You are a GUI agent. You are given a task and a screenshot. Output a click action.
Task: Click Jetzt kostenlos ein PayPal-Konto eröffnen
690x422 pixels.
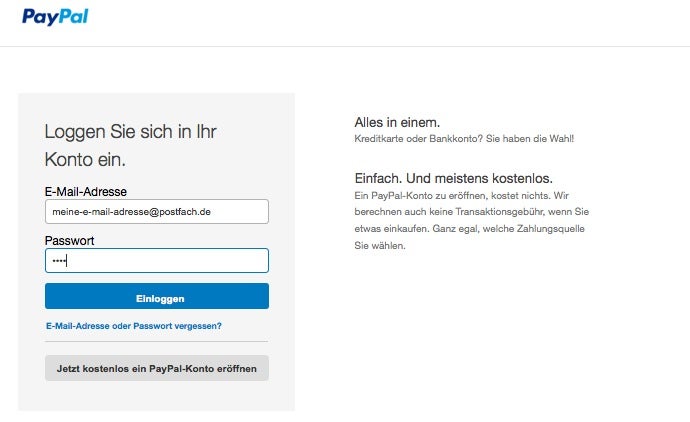157,368
